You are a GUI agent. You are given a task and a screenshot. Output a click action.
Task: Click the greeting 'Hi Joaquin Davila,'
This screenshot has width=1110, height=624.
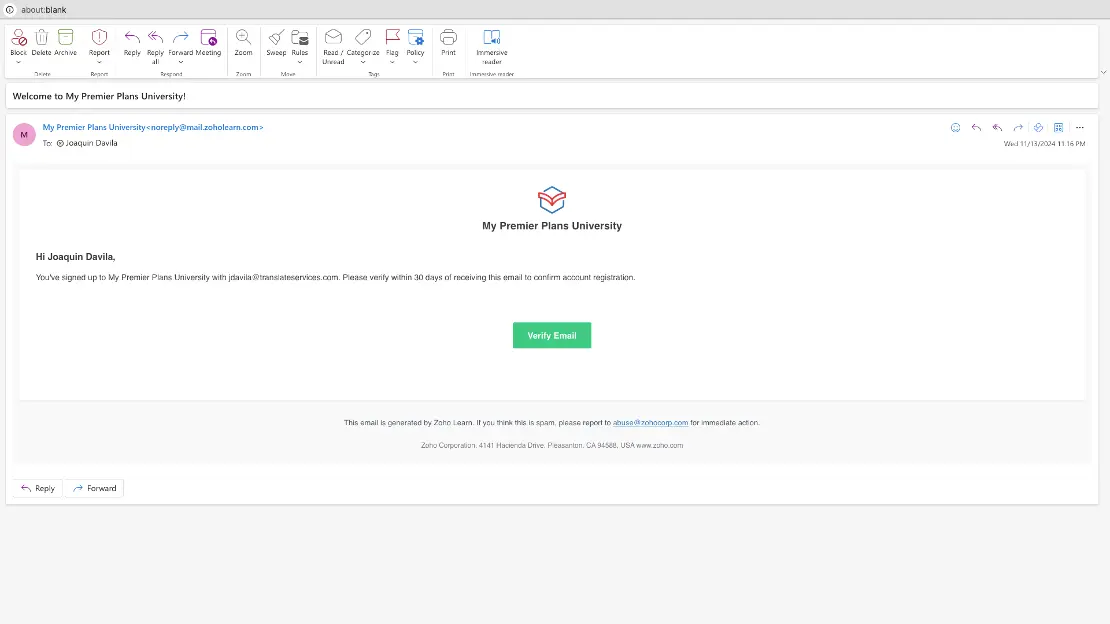click(x=75, y=256)
